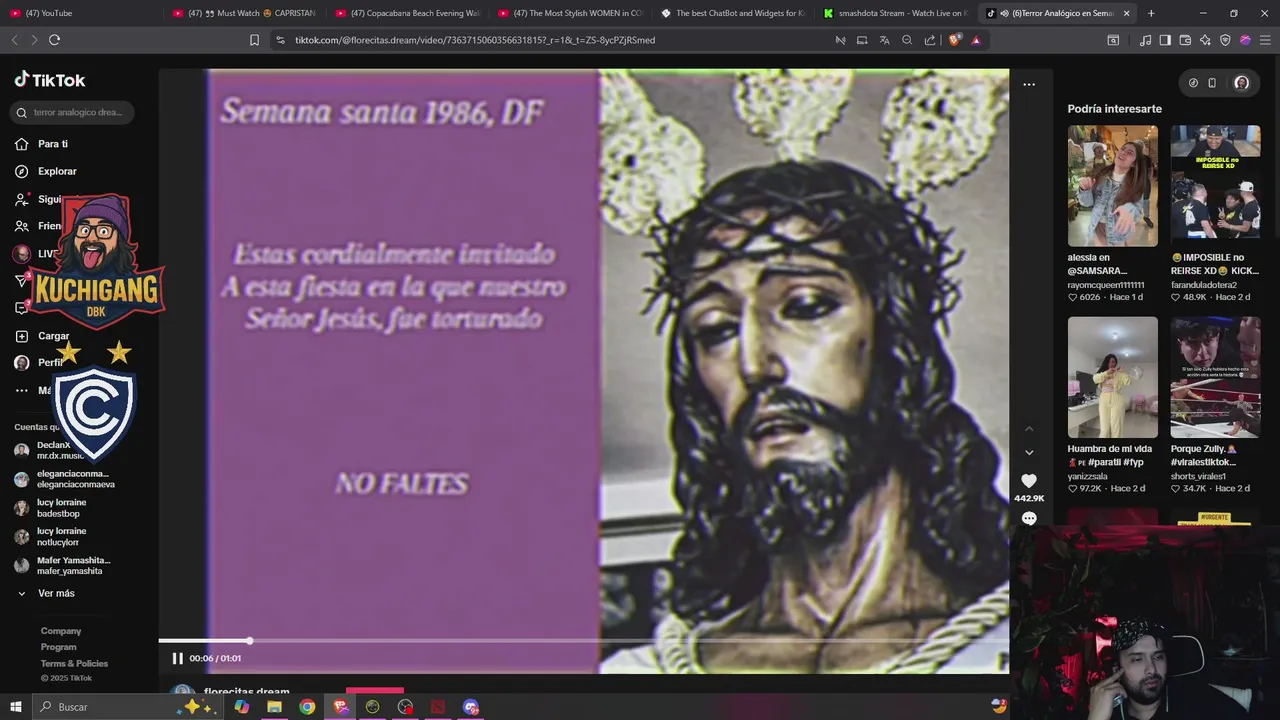Screen dimensions: 1280x720
Task: Open Brave Shields icon in address bar
Action: [954, 40]
